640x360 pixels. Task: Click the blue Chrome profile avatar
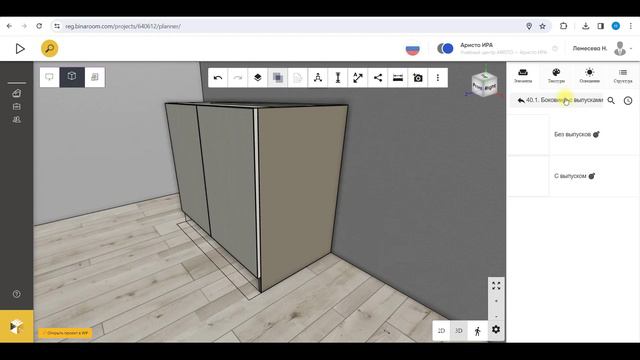tap(616, 26)
